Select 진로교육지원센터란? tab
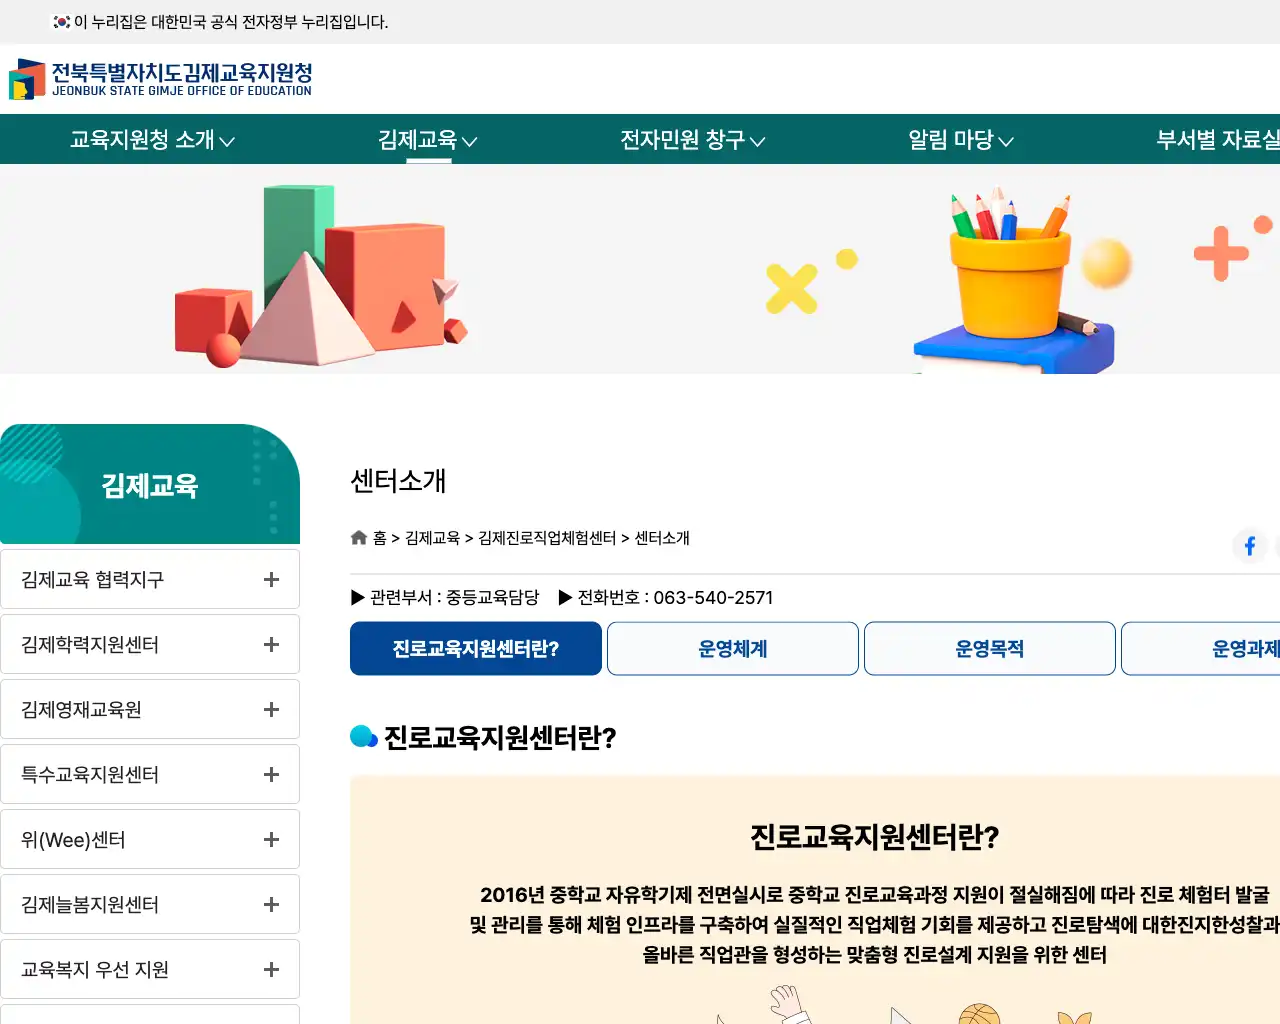 click(476, 649)
